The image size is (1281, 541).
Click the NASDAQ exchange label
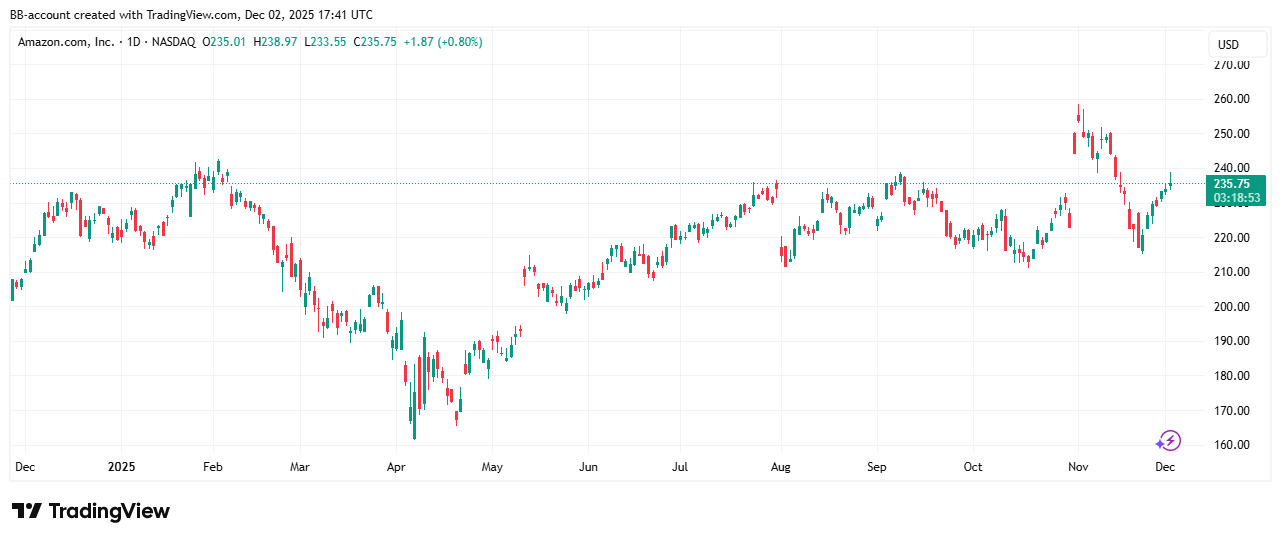coord(174,42)
